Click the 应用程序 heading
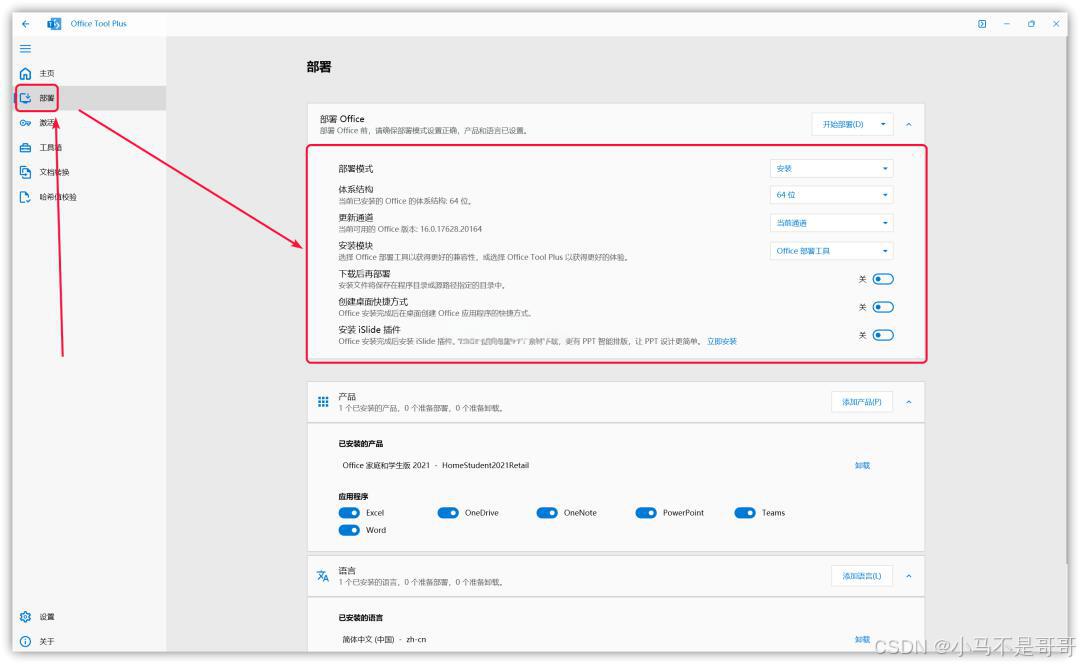The width and height of the screenshot is (1080, 664). tap(353, 497)
